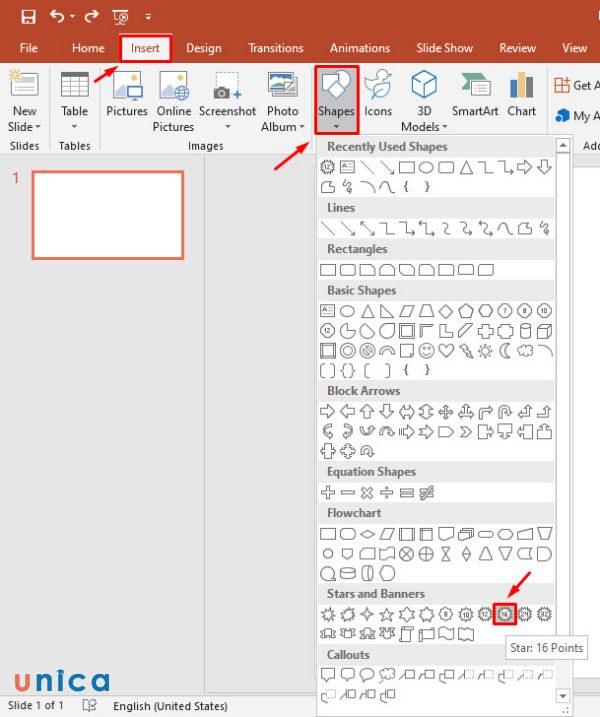Select the 16-point star shape
Image resolution: width=600 pixels, height=717 pixels.
[506, 613]
